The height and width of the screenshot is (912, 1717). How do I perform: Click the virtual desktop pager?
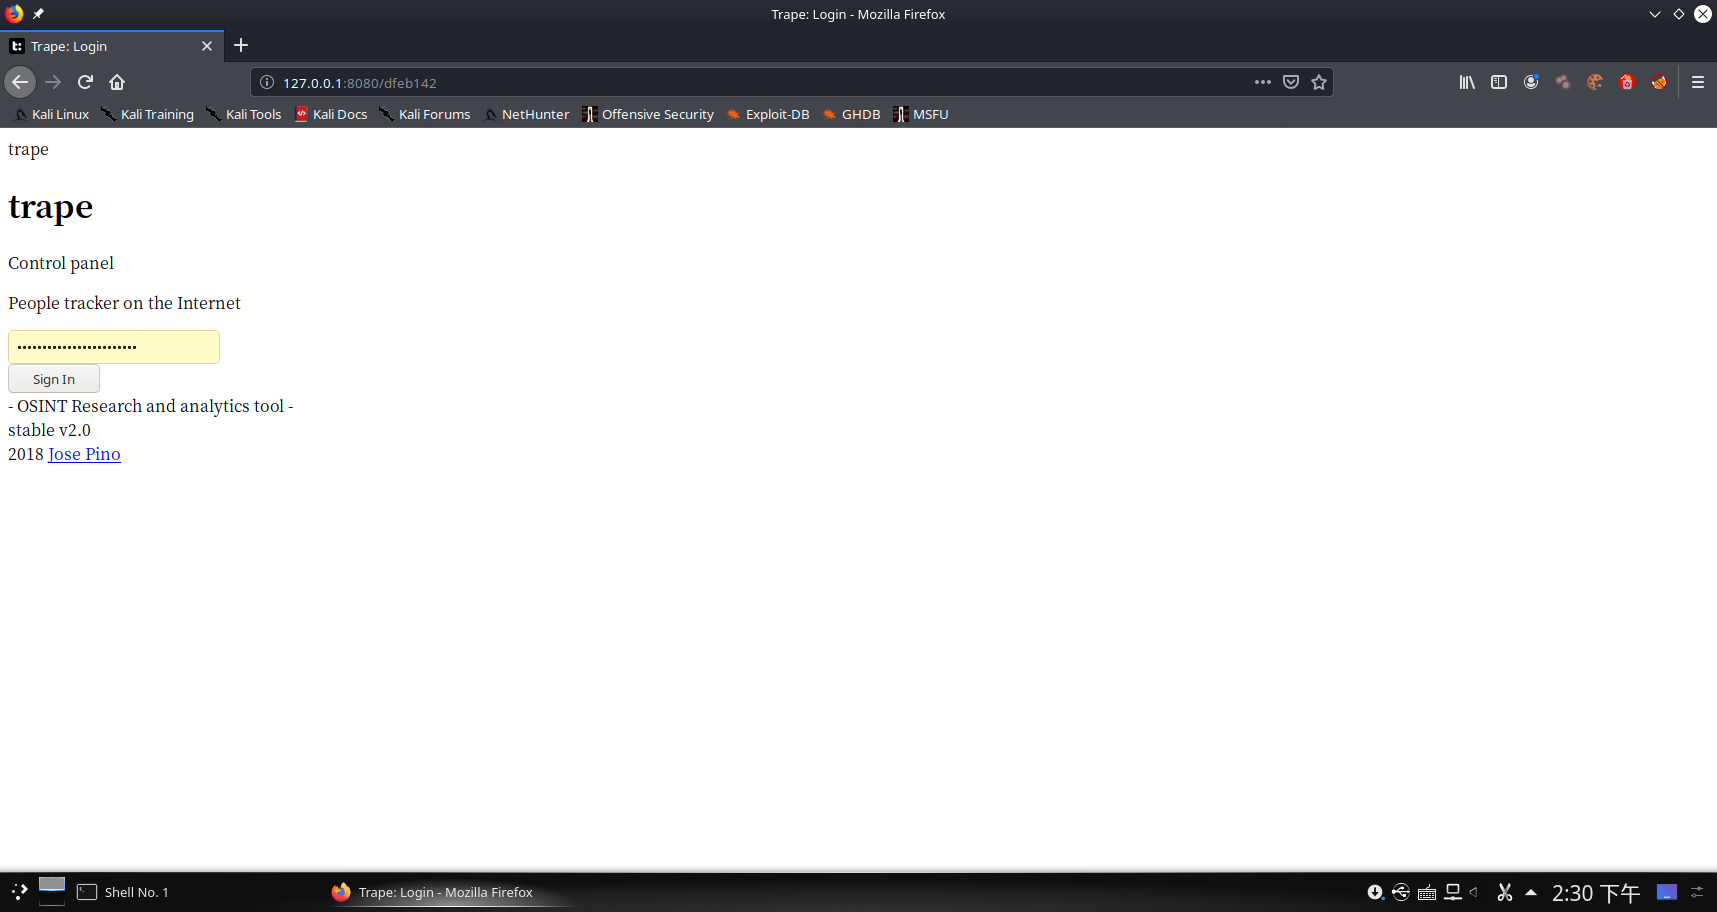(52, 892)
